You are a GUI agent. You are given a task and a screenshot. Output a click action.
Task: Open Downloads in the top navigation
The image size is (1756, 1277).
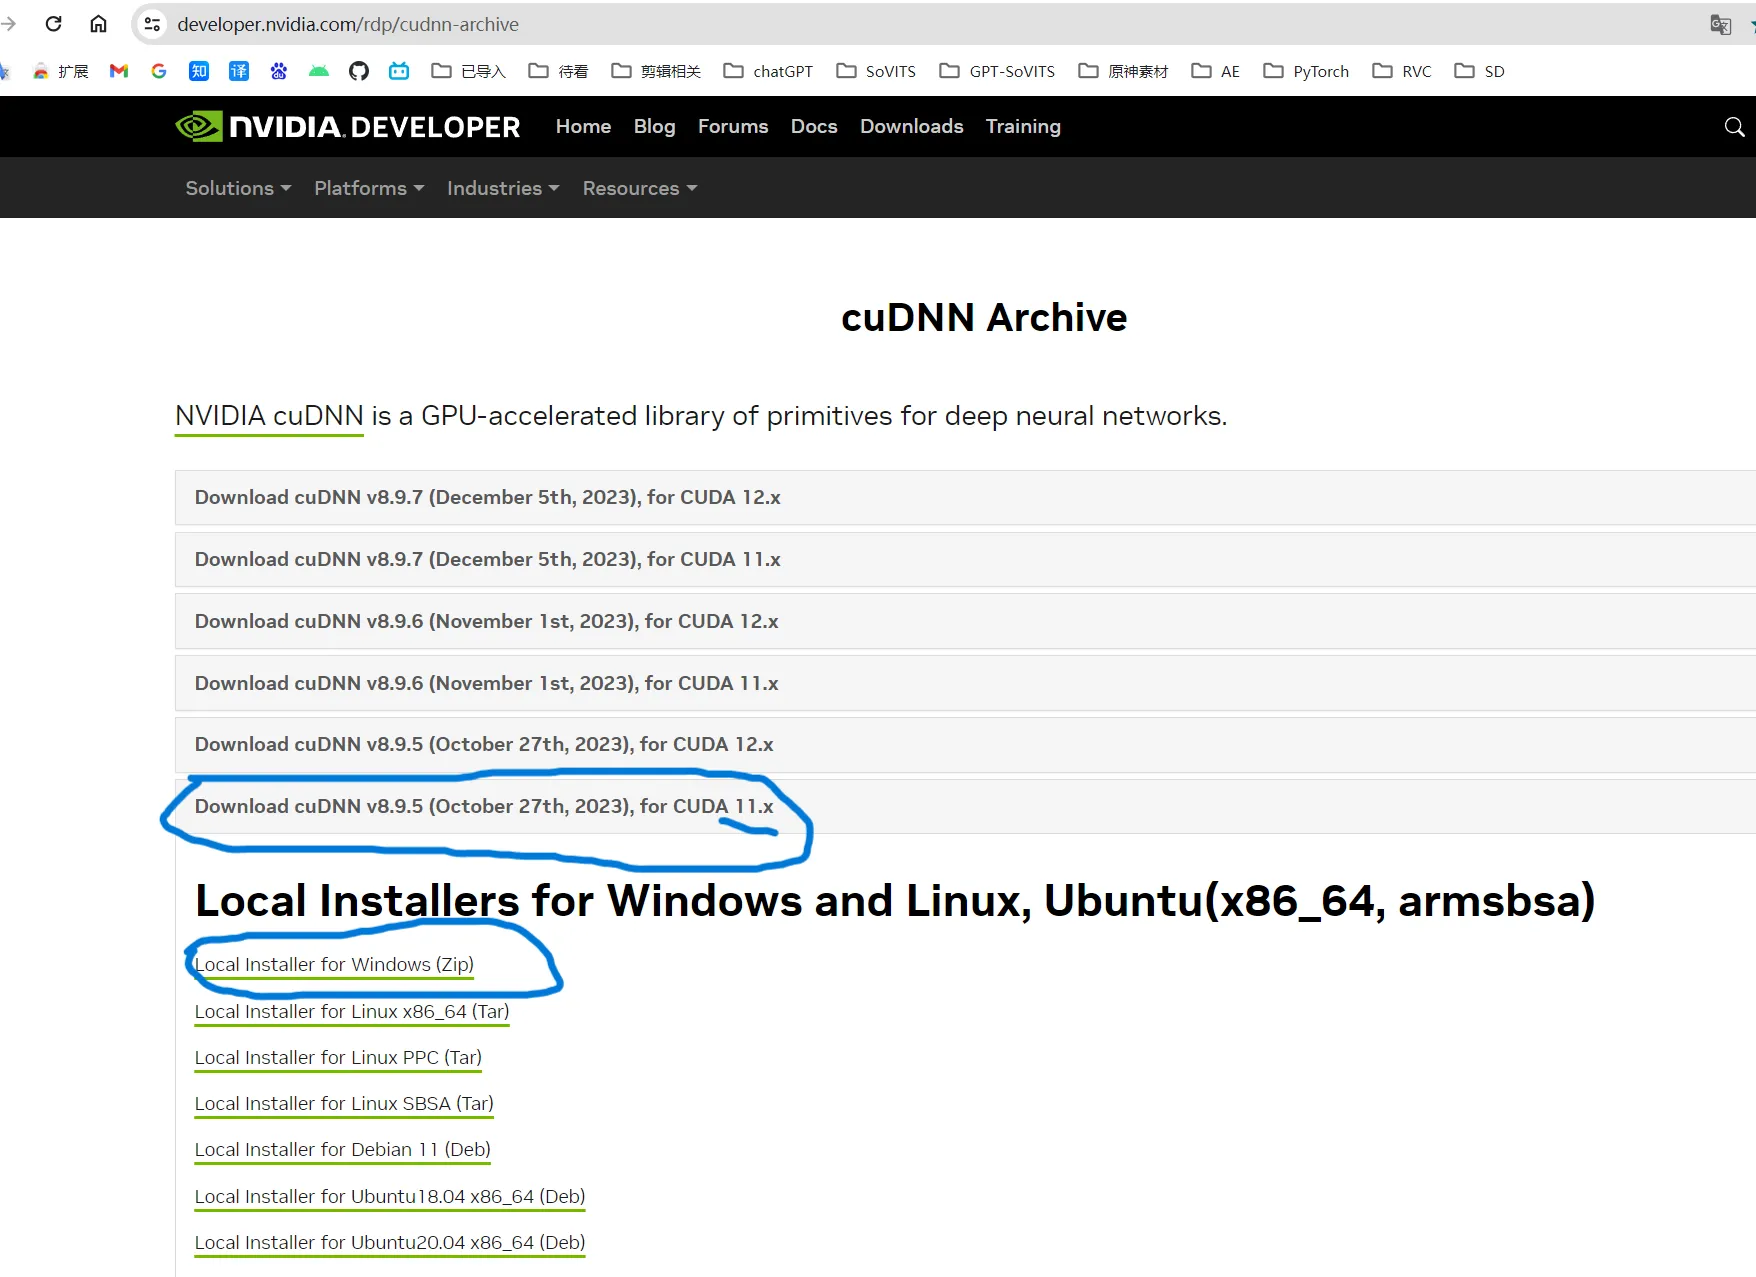point(912,127)
